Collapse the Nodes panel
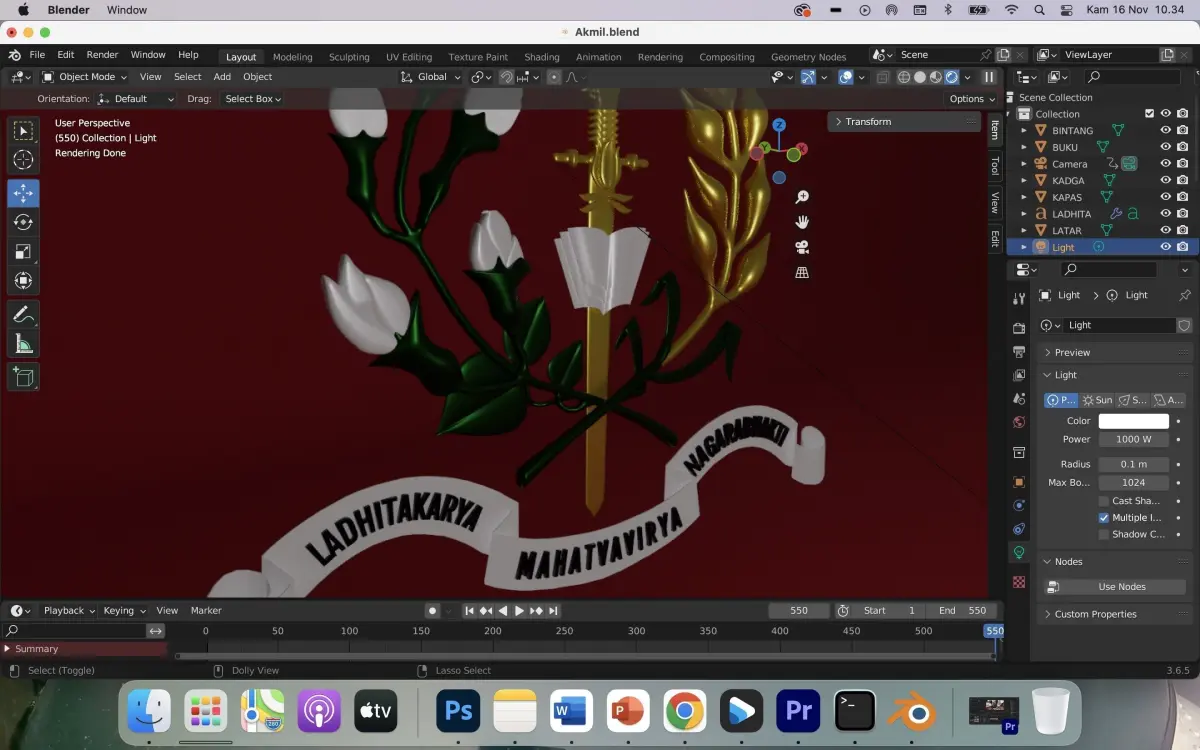1200x750 pixels. (1116, 561)
